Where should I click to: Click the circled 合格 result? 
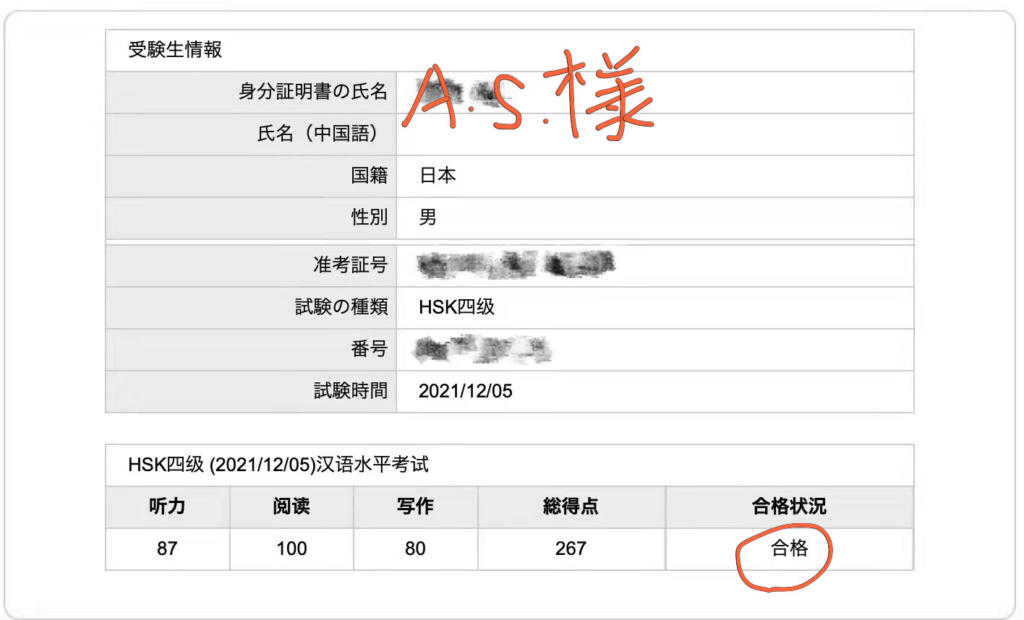(x=788, y=548)
